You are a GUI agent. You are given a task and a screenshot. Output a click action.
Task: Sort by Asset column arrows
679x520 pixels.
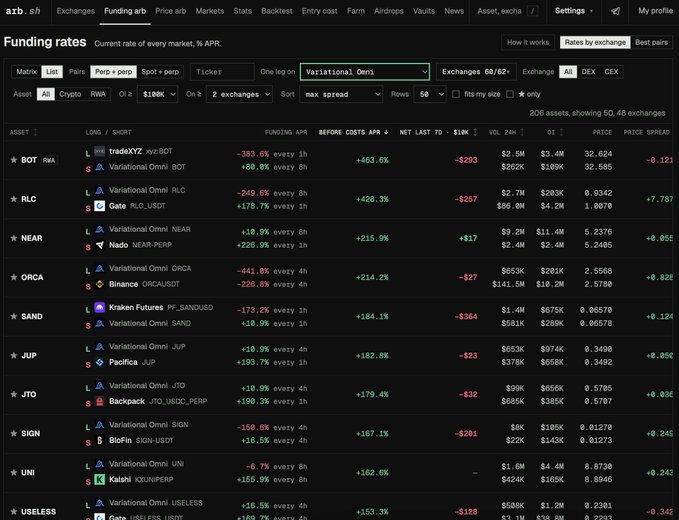(x=36, y=132)
